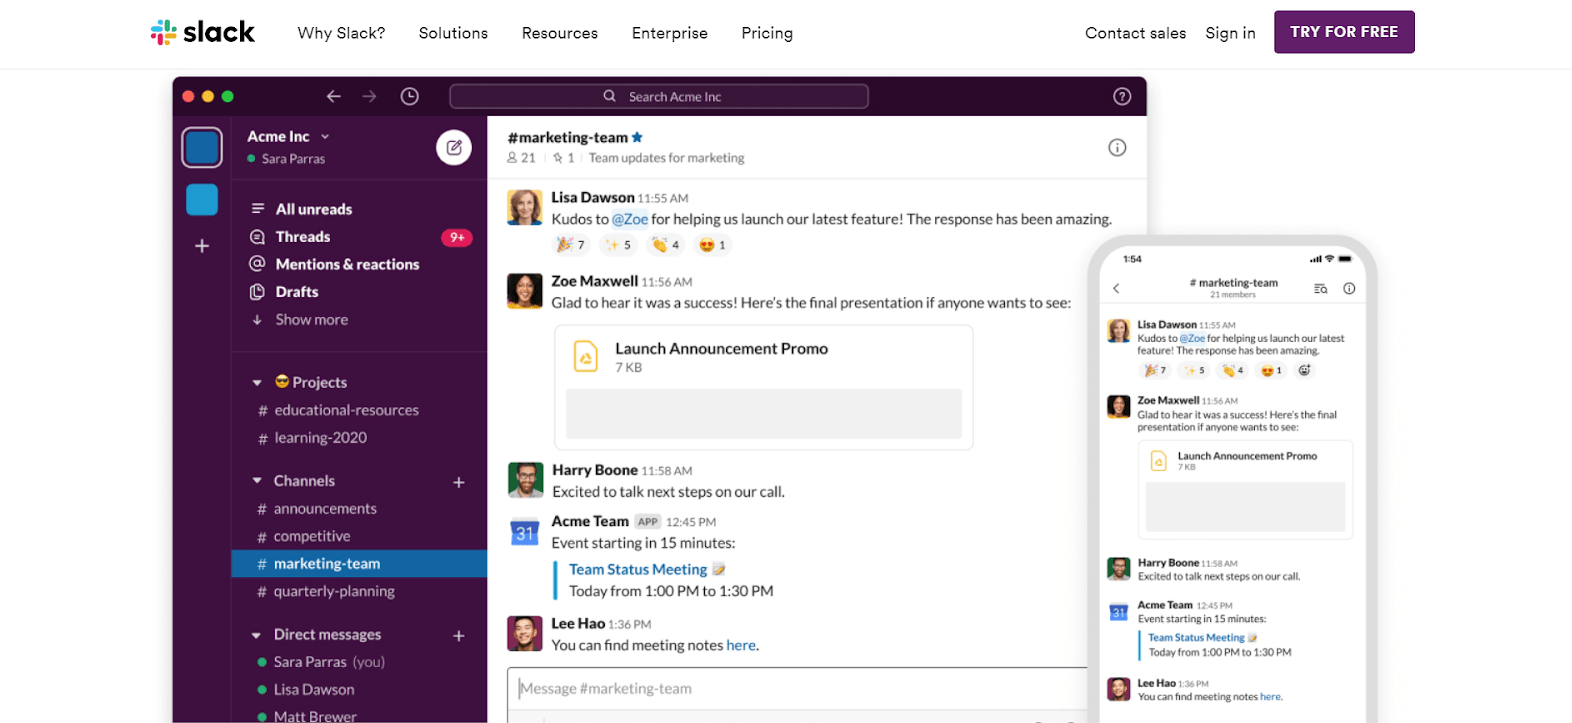This screenshot has width=1572, height=723.
Task: Collapse the Direct messages section
Action: 257,635
